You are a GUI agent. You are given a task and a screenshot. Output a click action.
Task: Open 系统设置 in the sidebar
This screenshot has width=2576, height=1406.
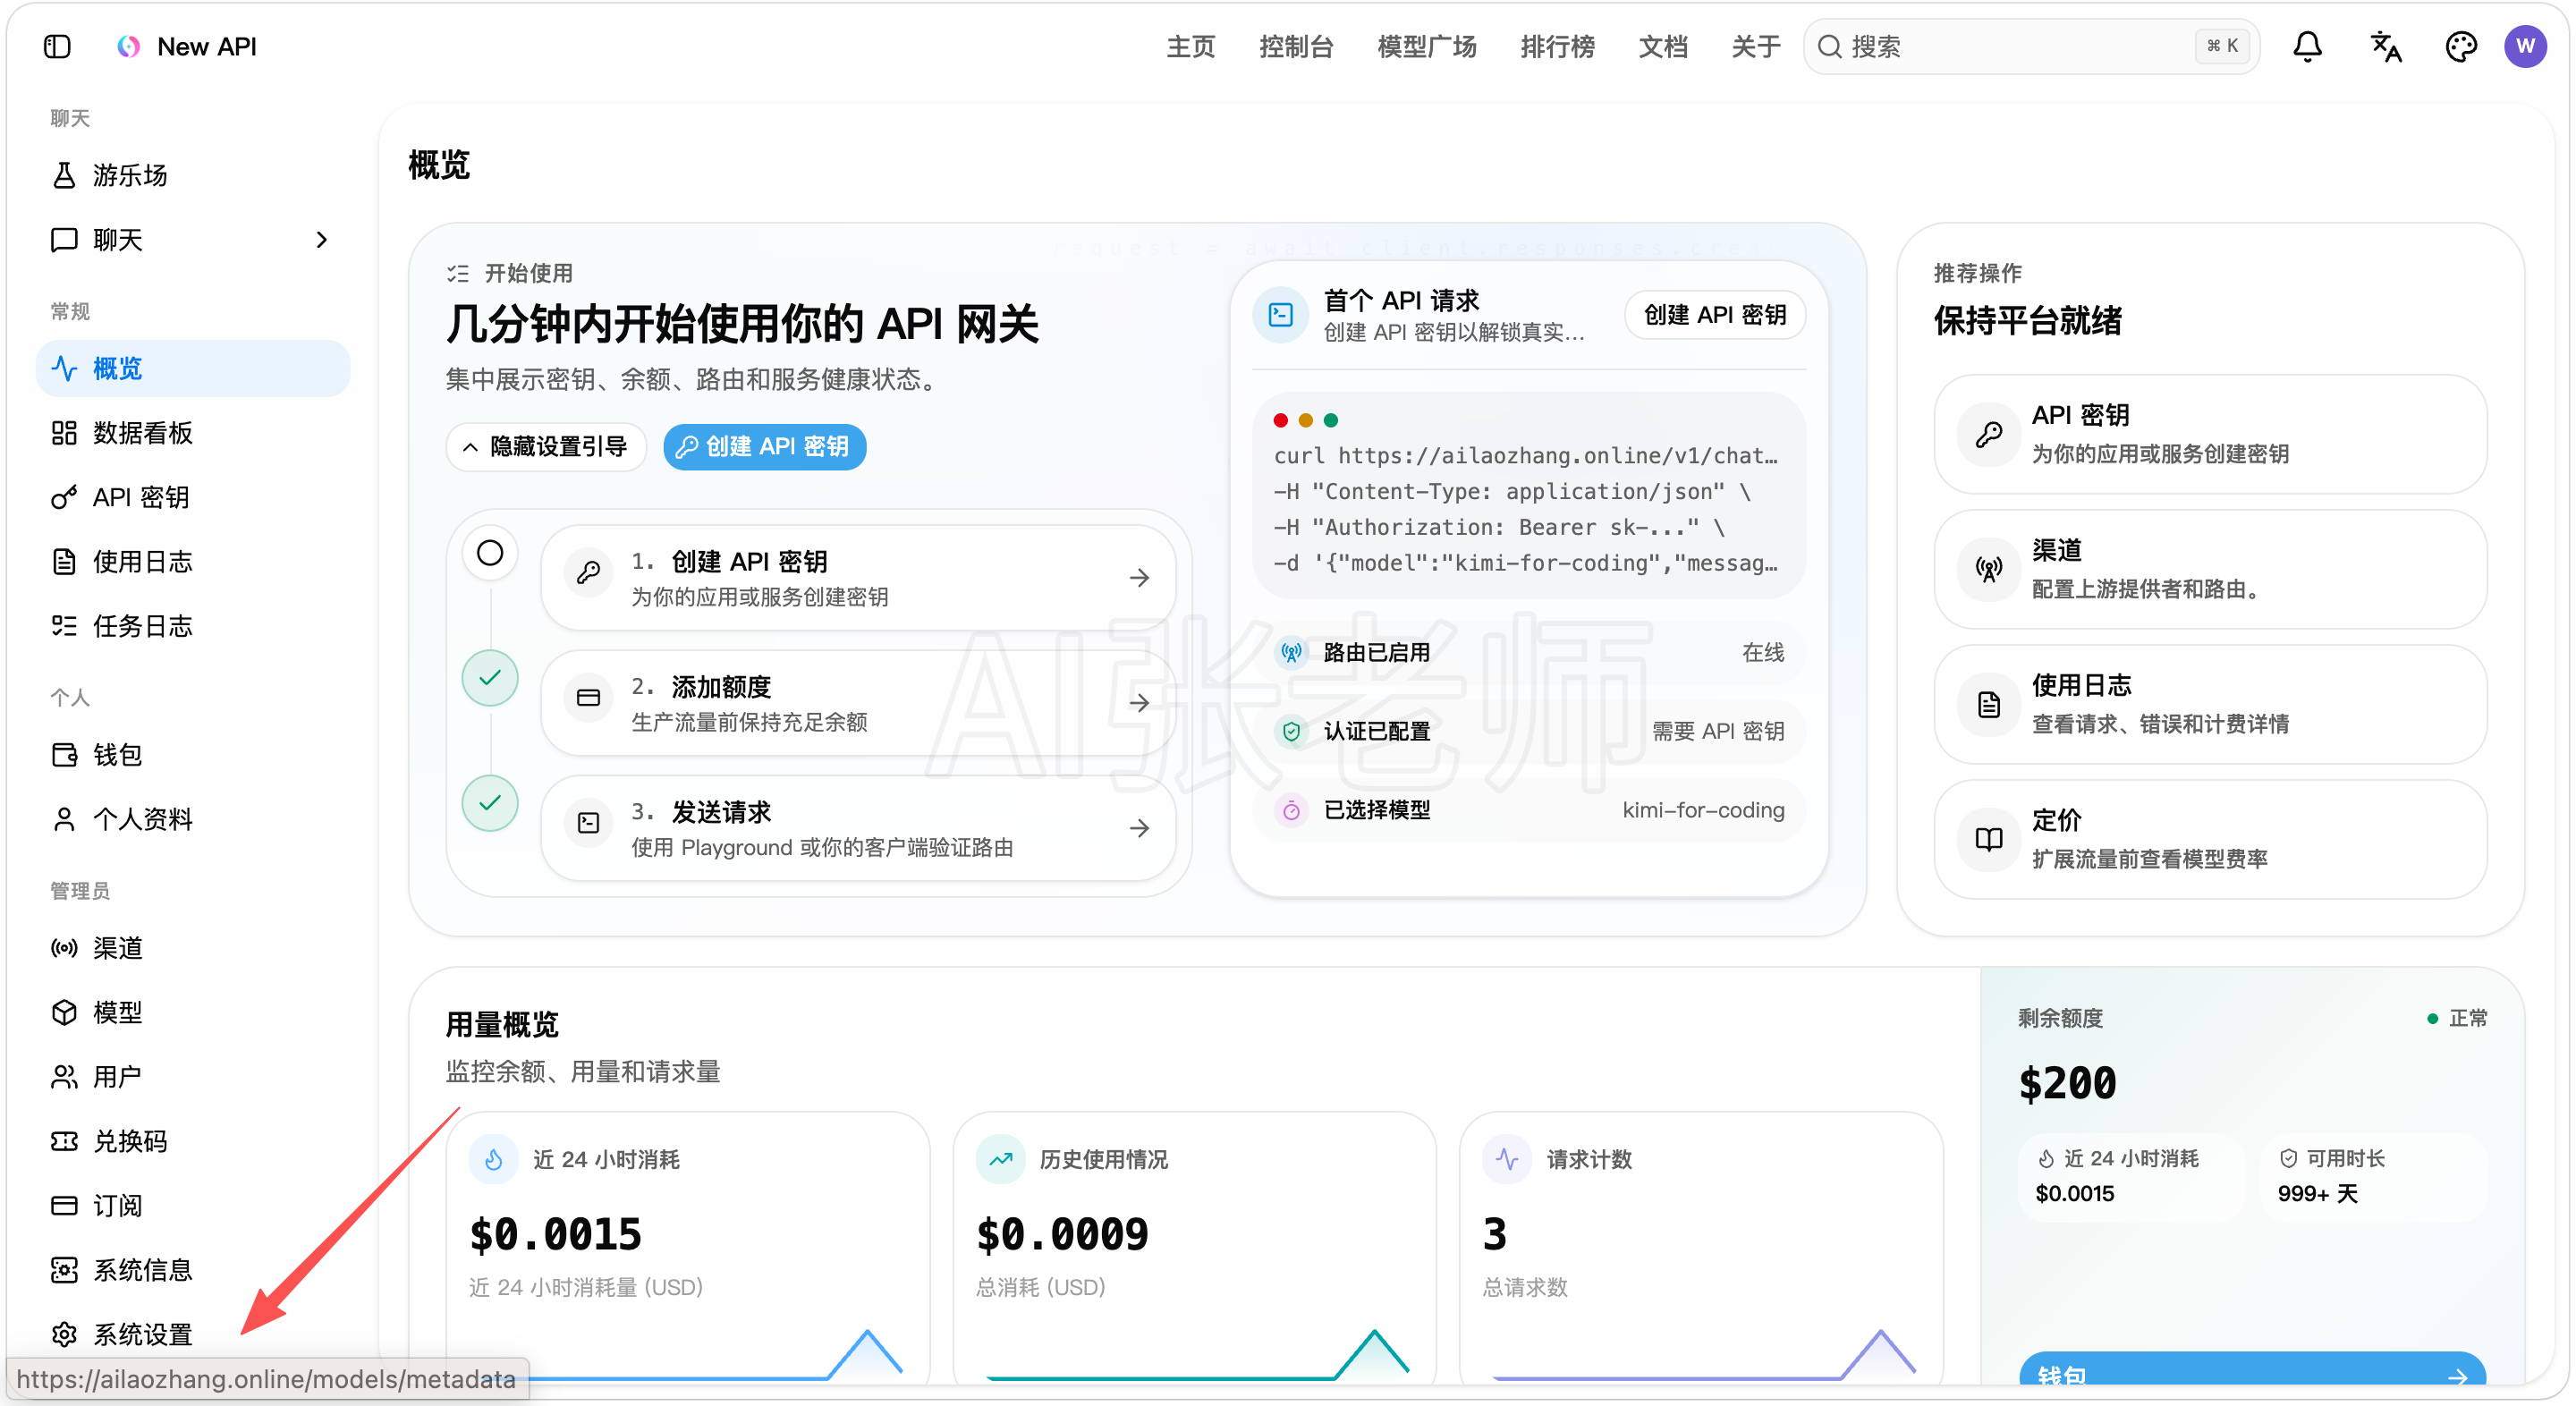click(193, 1334)
